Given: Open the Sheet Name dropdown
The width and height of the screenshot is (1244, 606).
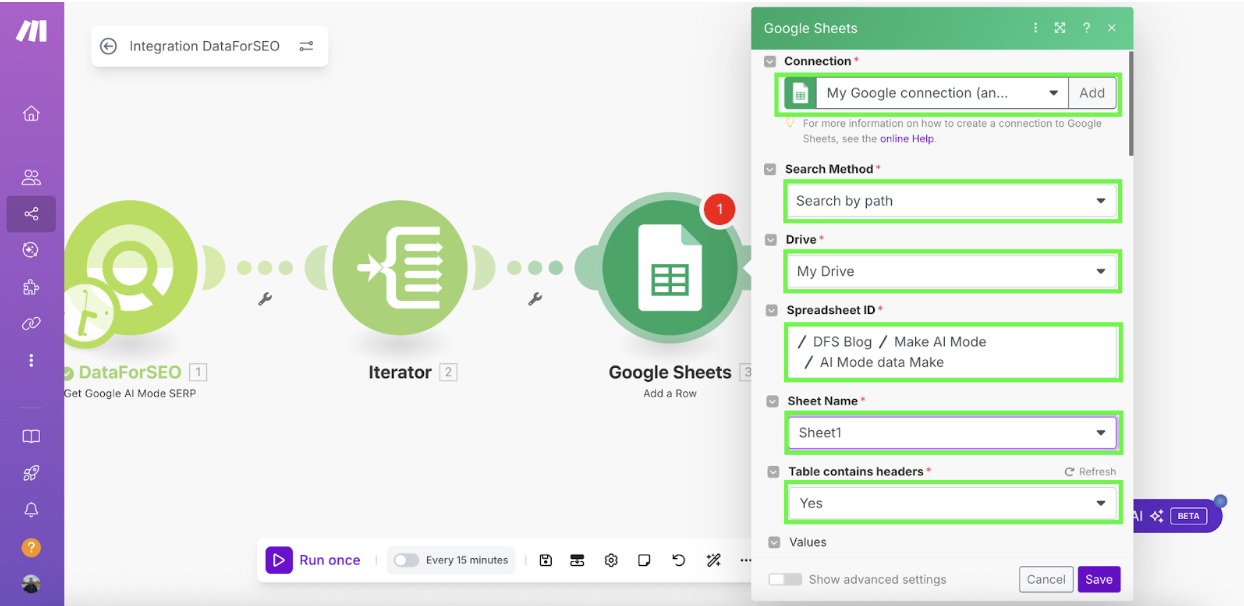Looking at the screenshot, I should click(x=952, y=433).
